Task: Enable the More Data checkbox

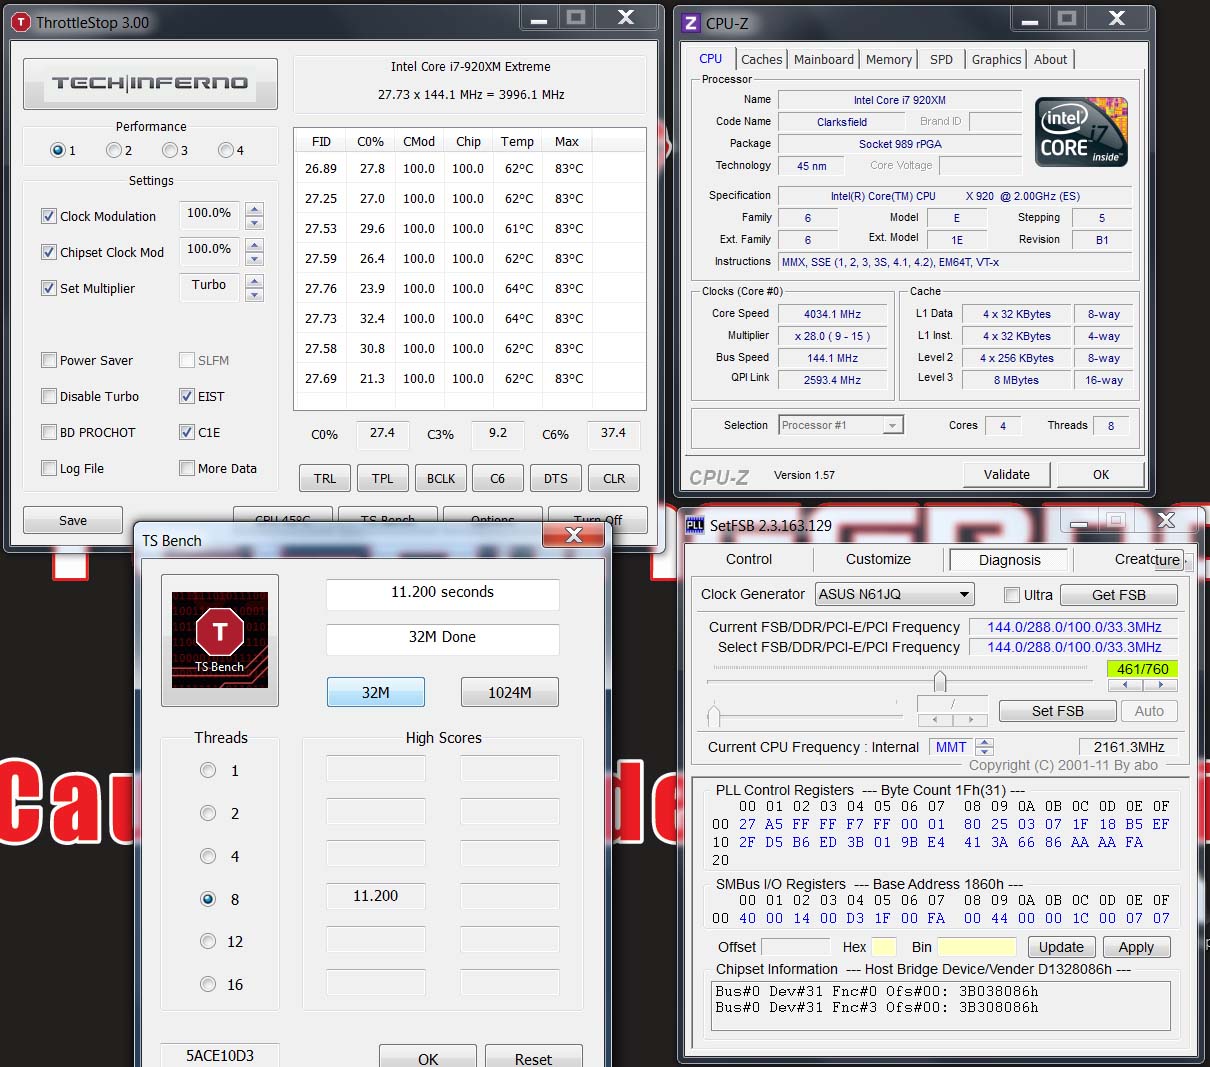Action: point(187,468)
